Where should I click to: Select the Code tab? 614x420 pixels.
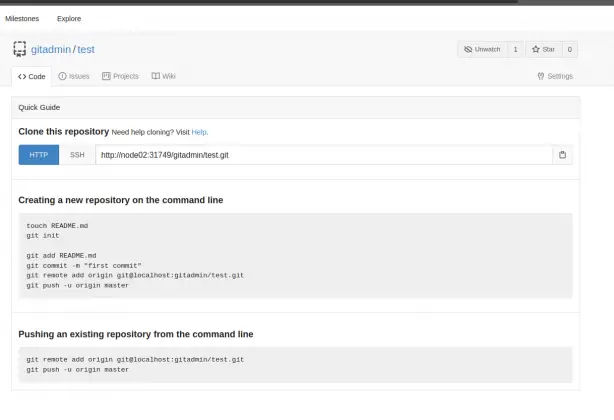32,76
